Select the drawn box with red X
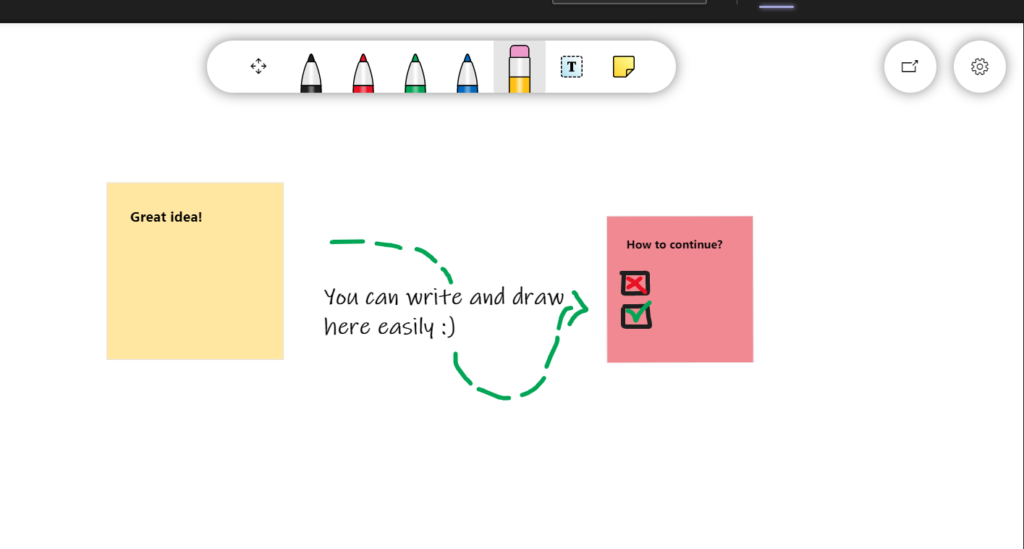The width and height of the screenshot is (1024, 549). click(635, 283)
